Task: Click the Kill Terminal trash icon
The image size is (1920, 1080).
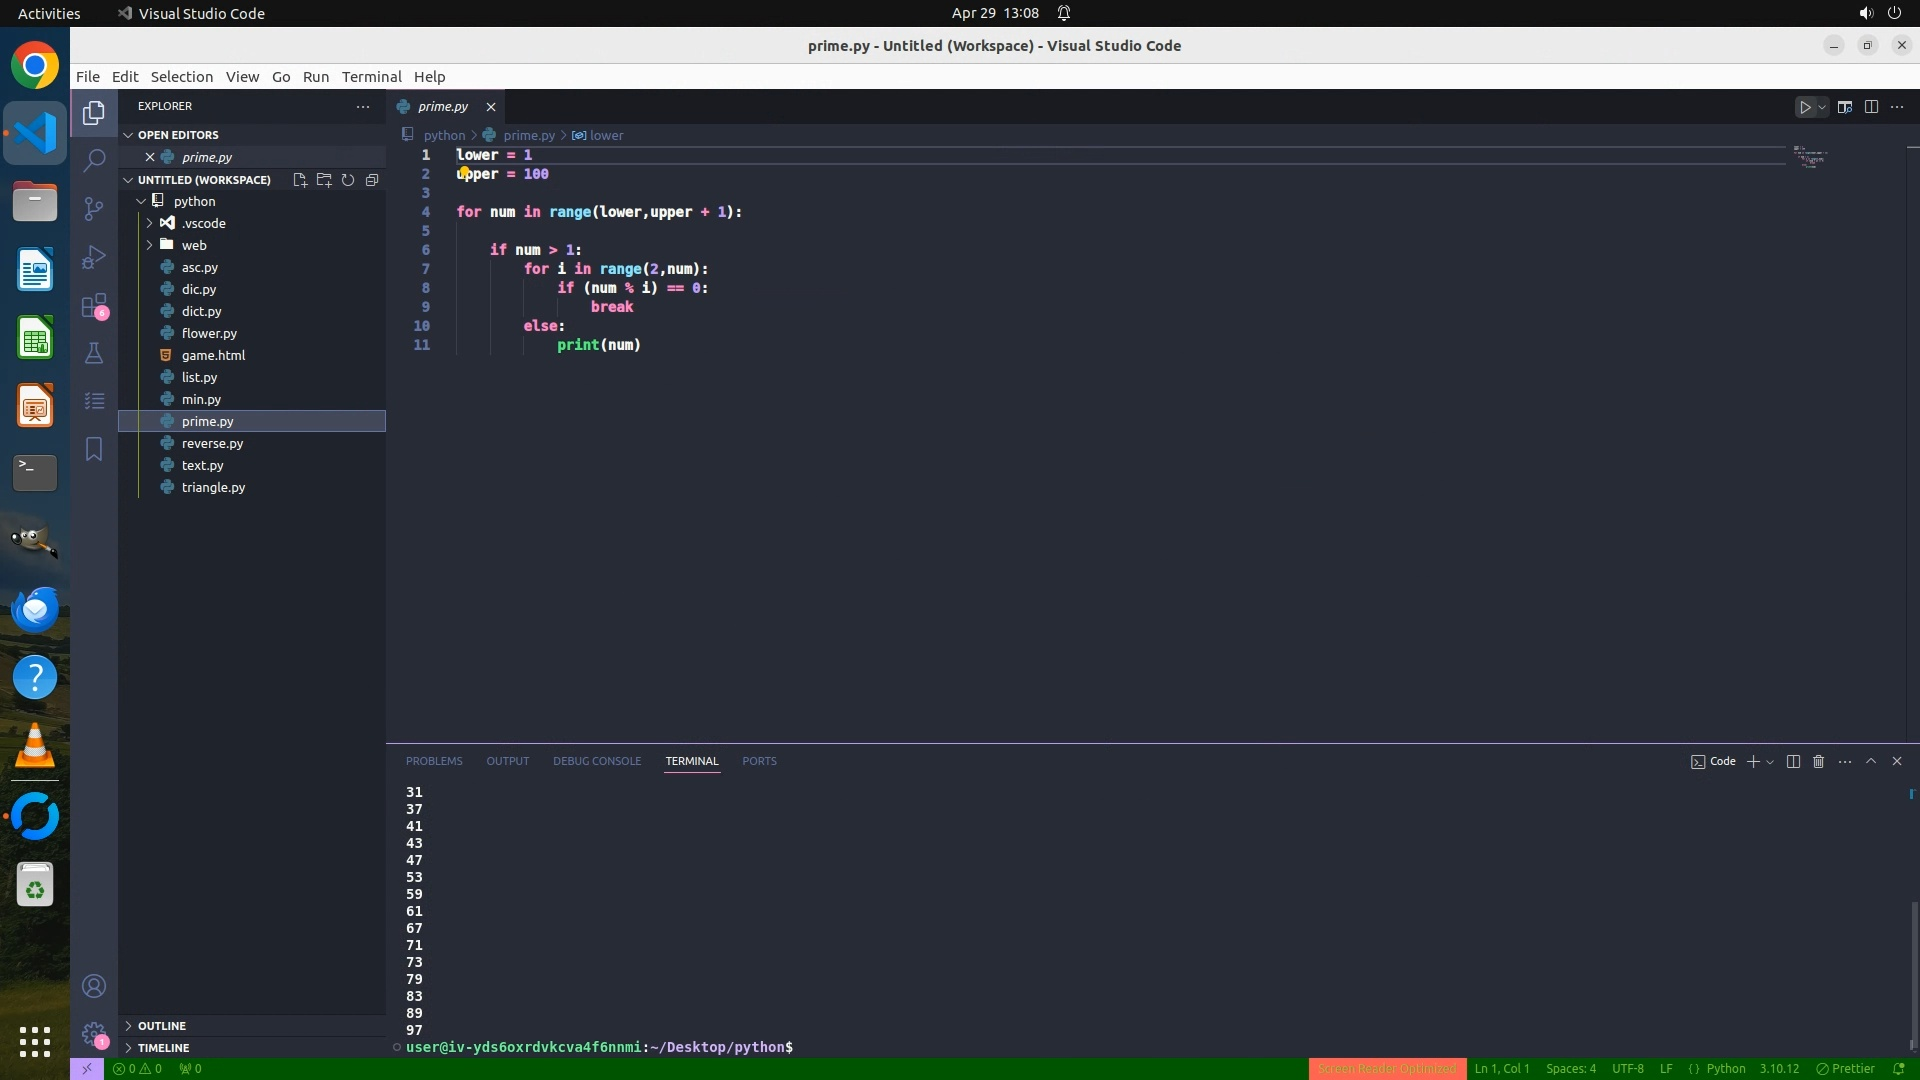Action: pyautogui.click(x=1819, y=761)
